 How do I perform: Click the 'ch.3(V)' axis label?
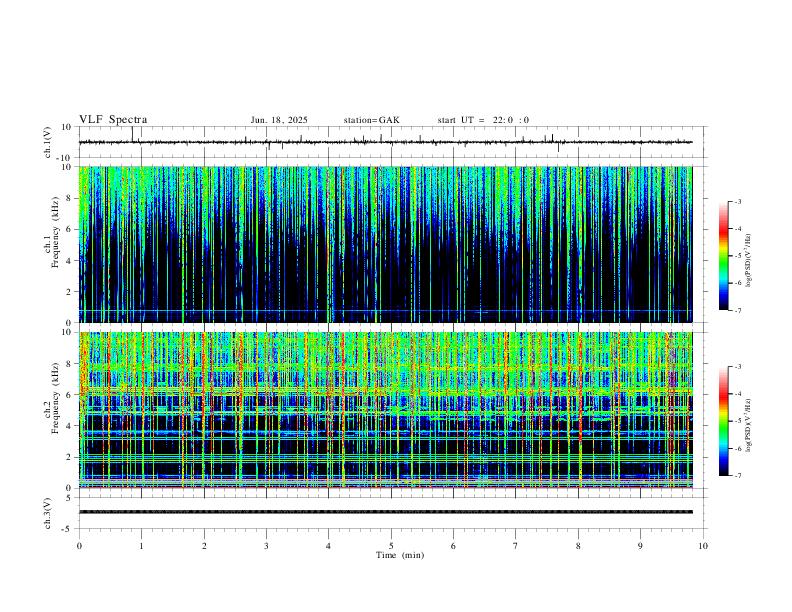(48, 514)
